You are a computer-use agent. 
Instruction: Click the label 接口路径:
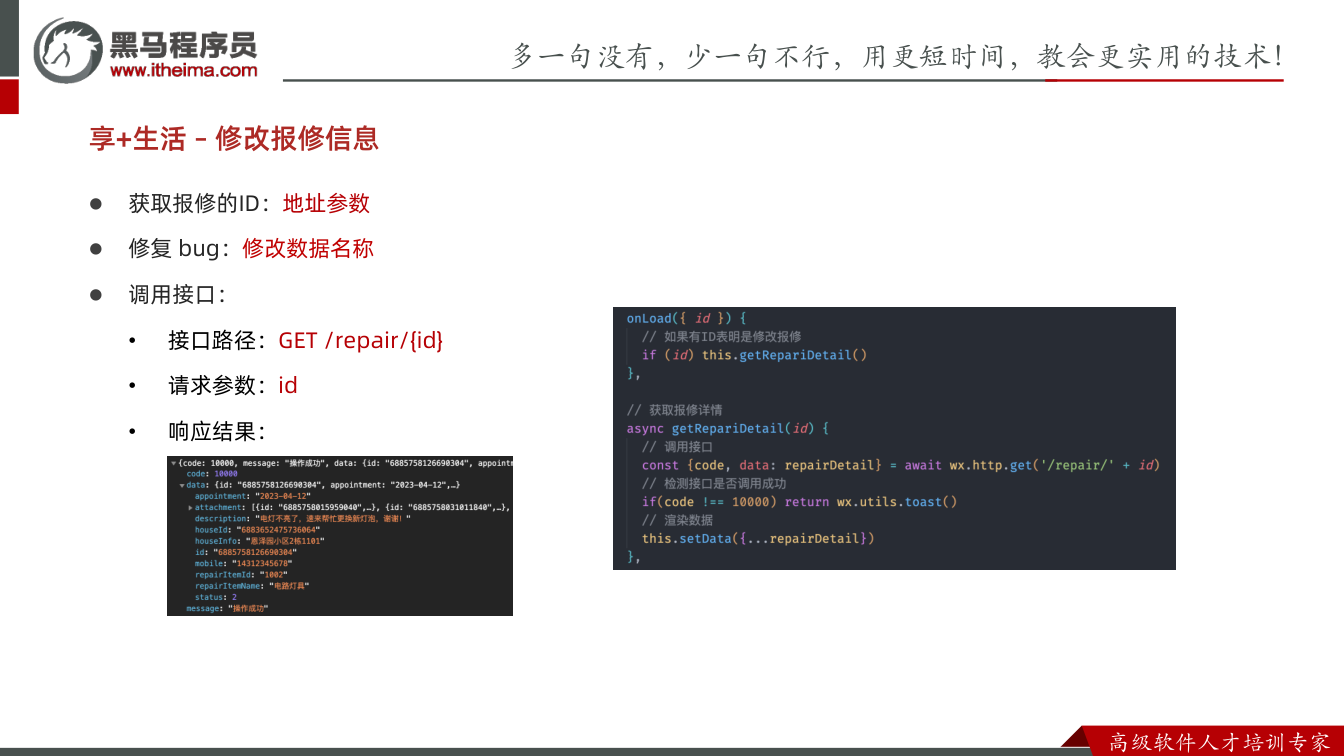[217, 340]
